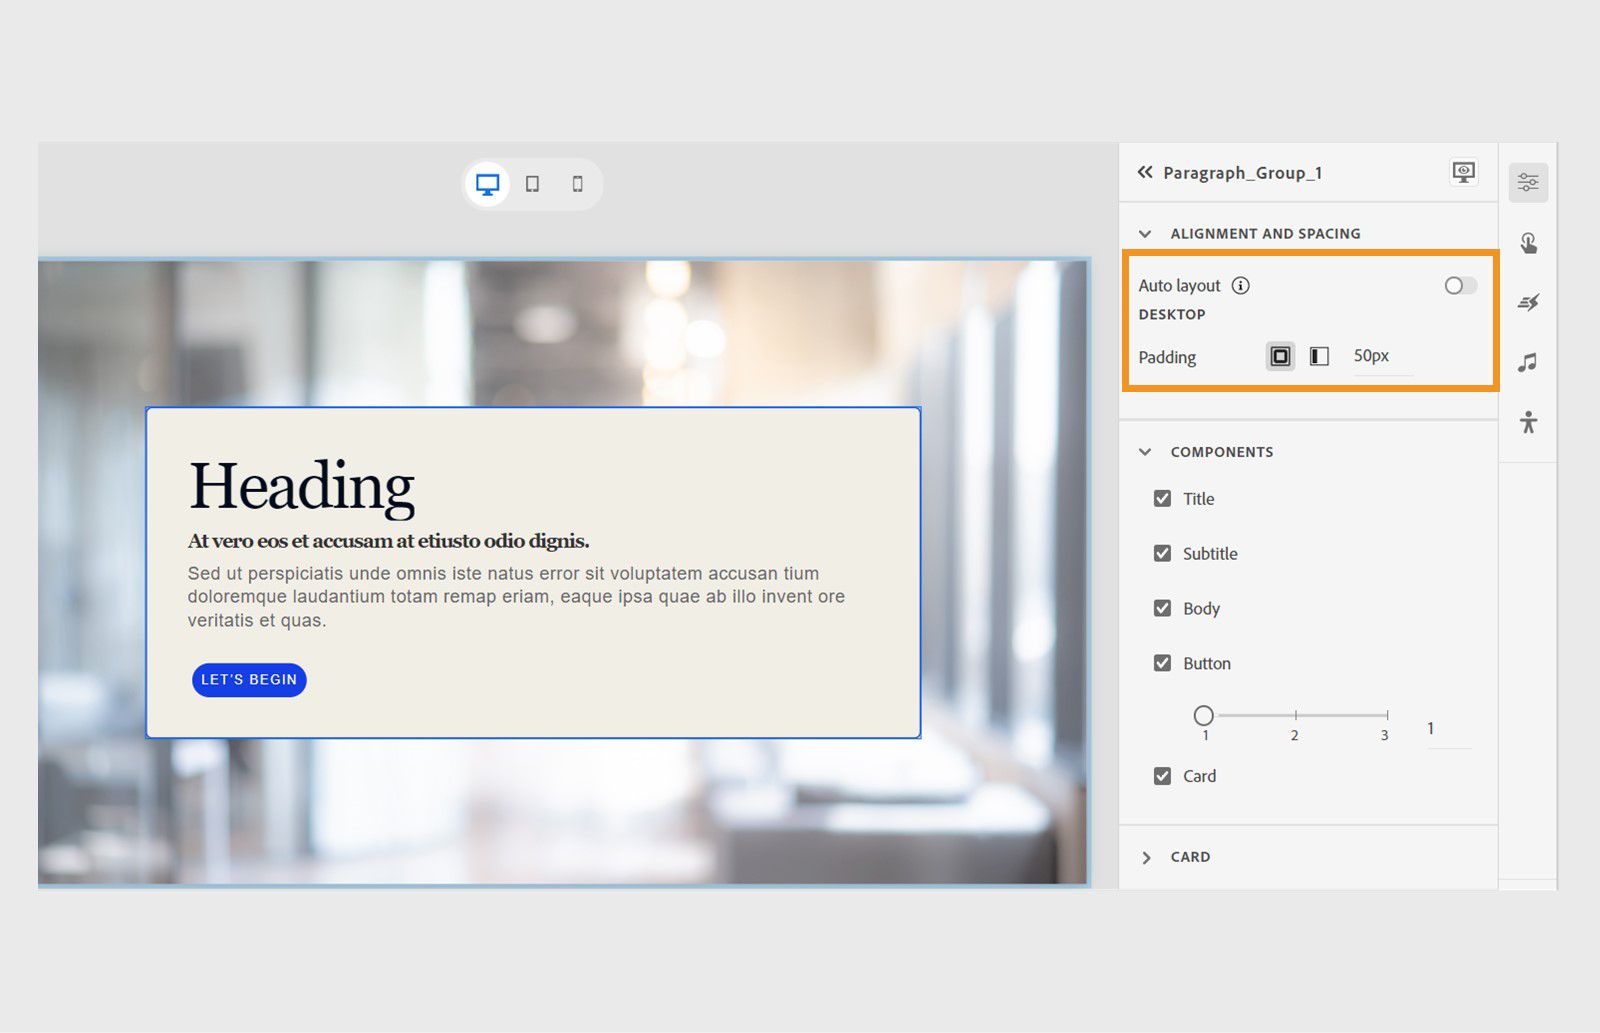Uncheck the Body component checkbox

click(x=1162, y=607)
